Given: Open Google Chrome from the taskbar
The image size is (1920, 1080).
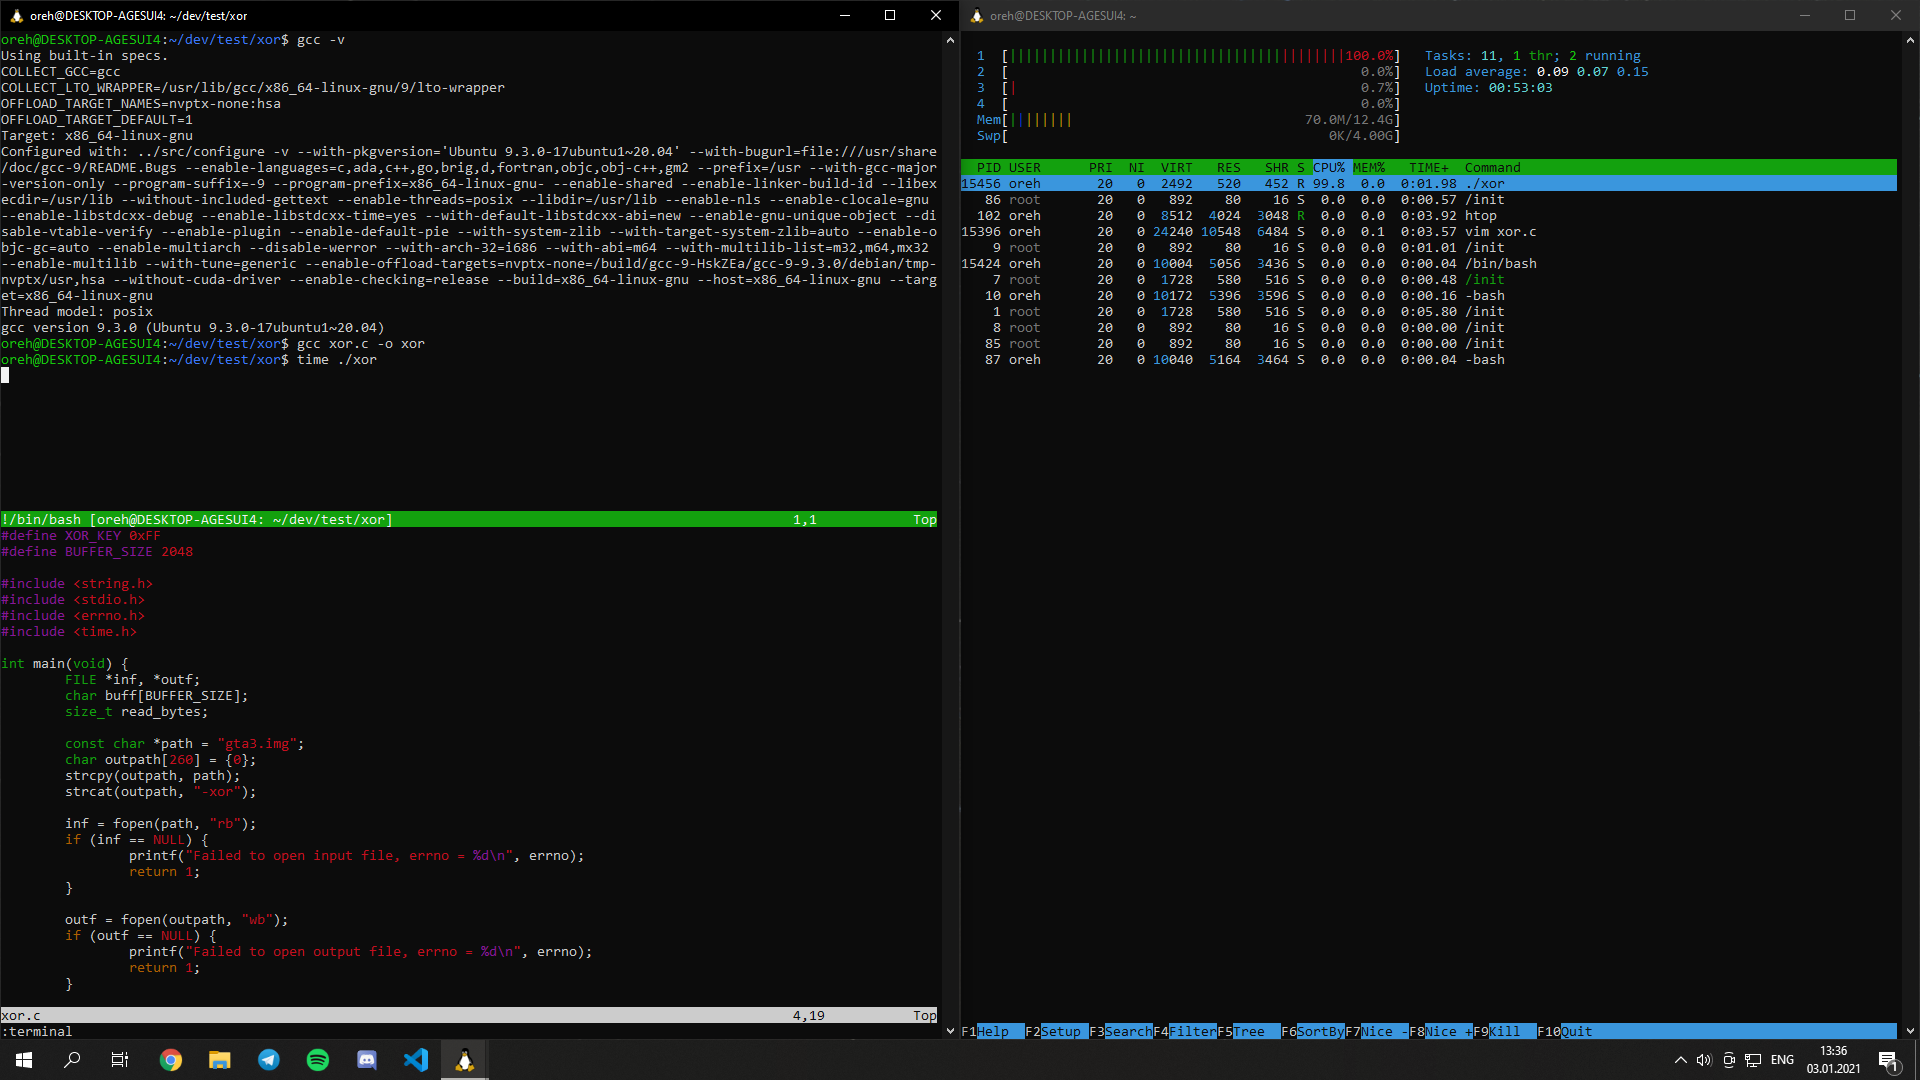Looking at the screenshot, I should [171, 1060].
